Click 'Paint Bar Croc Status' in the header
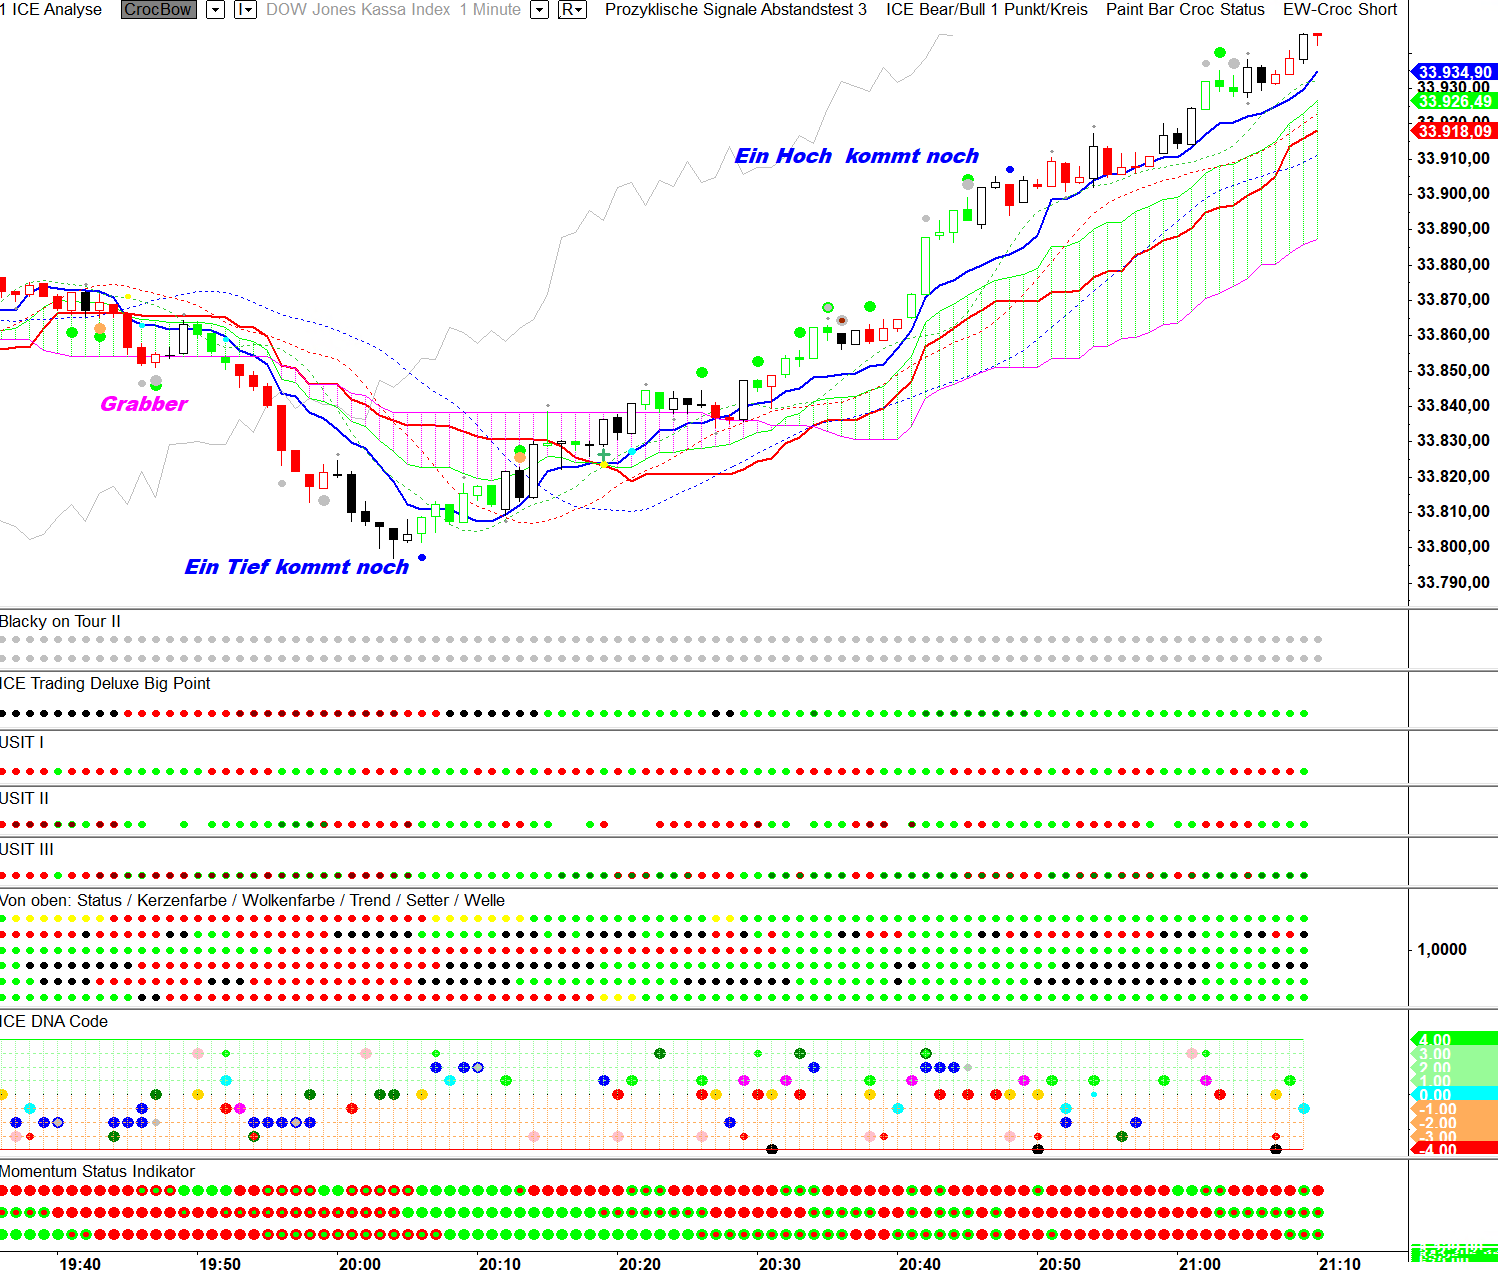Image resolution: width=1498 pixels, height=1273 pixels. 1184,10
